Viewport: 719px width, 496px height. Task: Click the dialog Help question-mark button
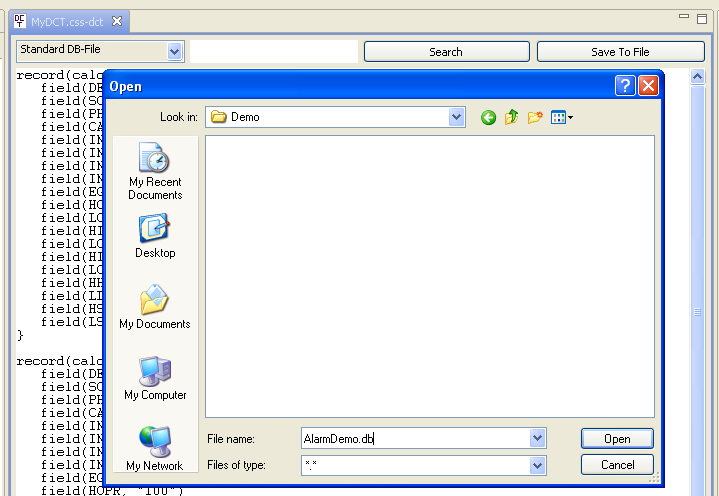coord(626,86)
